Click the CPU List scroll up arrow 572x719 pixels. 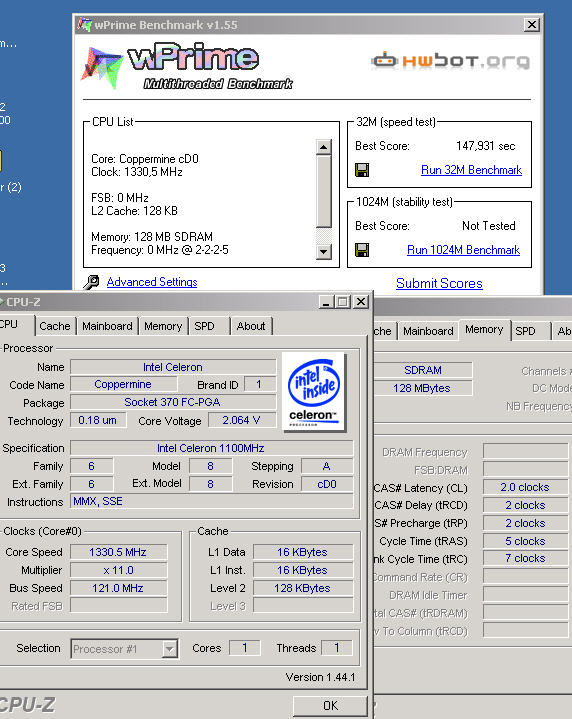pos(323,147)
